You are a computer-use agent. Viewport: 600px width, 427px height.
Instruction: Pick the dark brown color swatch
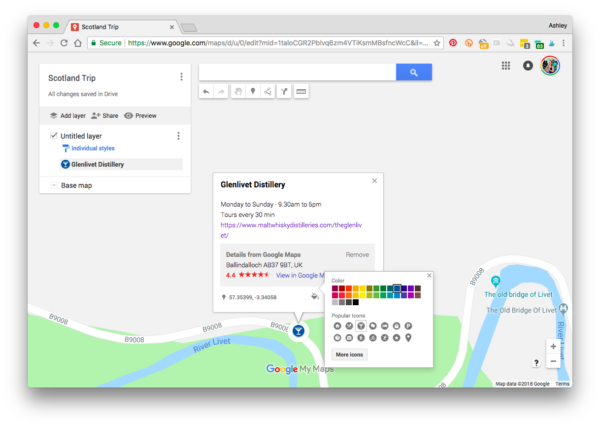[418, 288]
